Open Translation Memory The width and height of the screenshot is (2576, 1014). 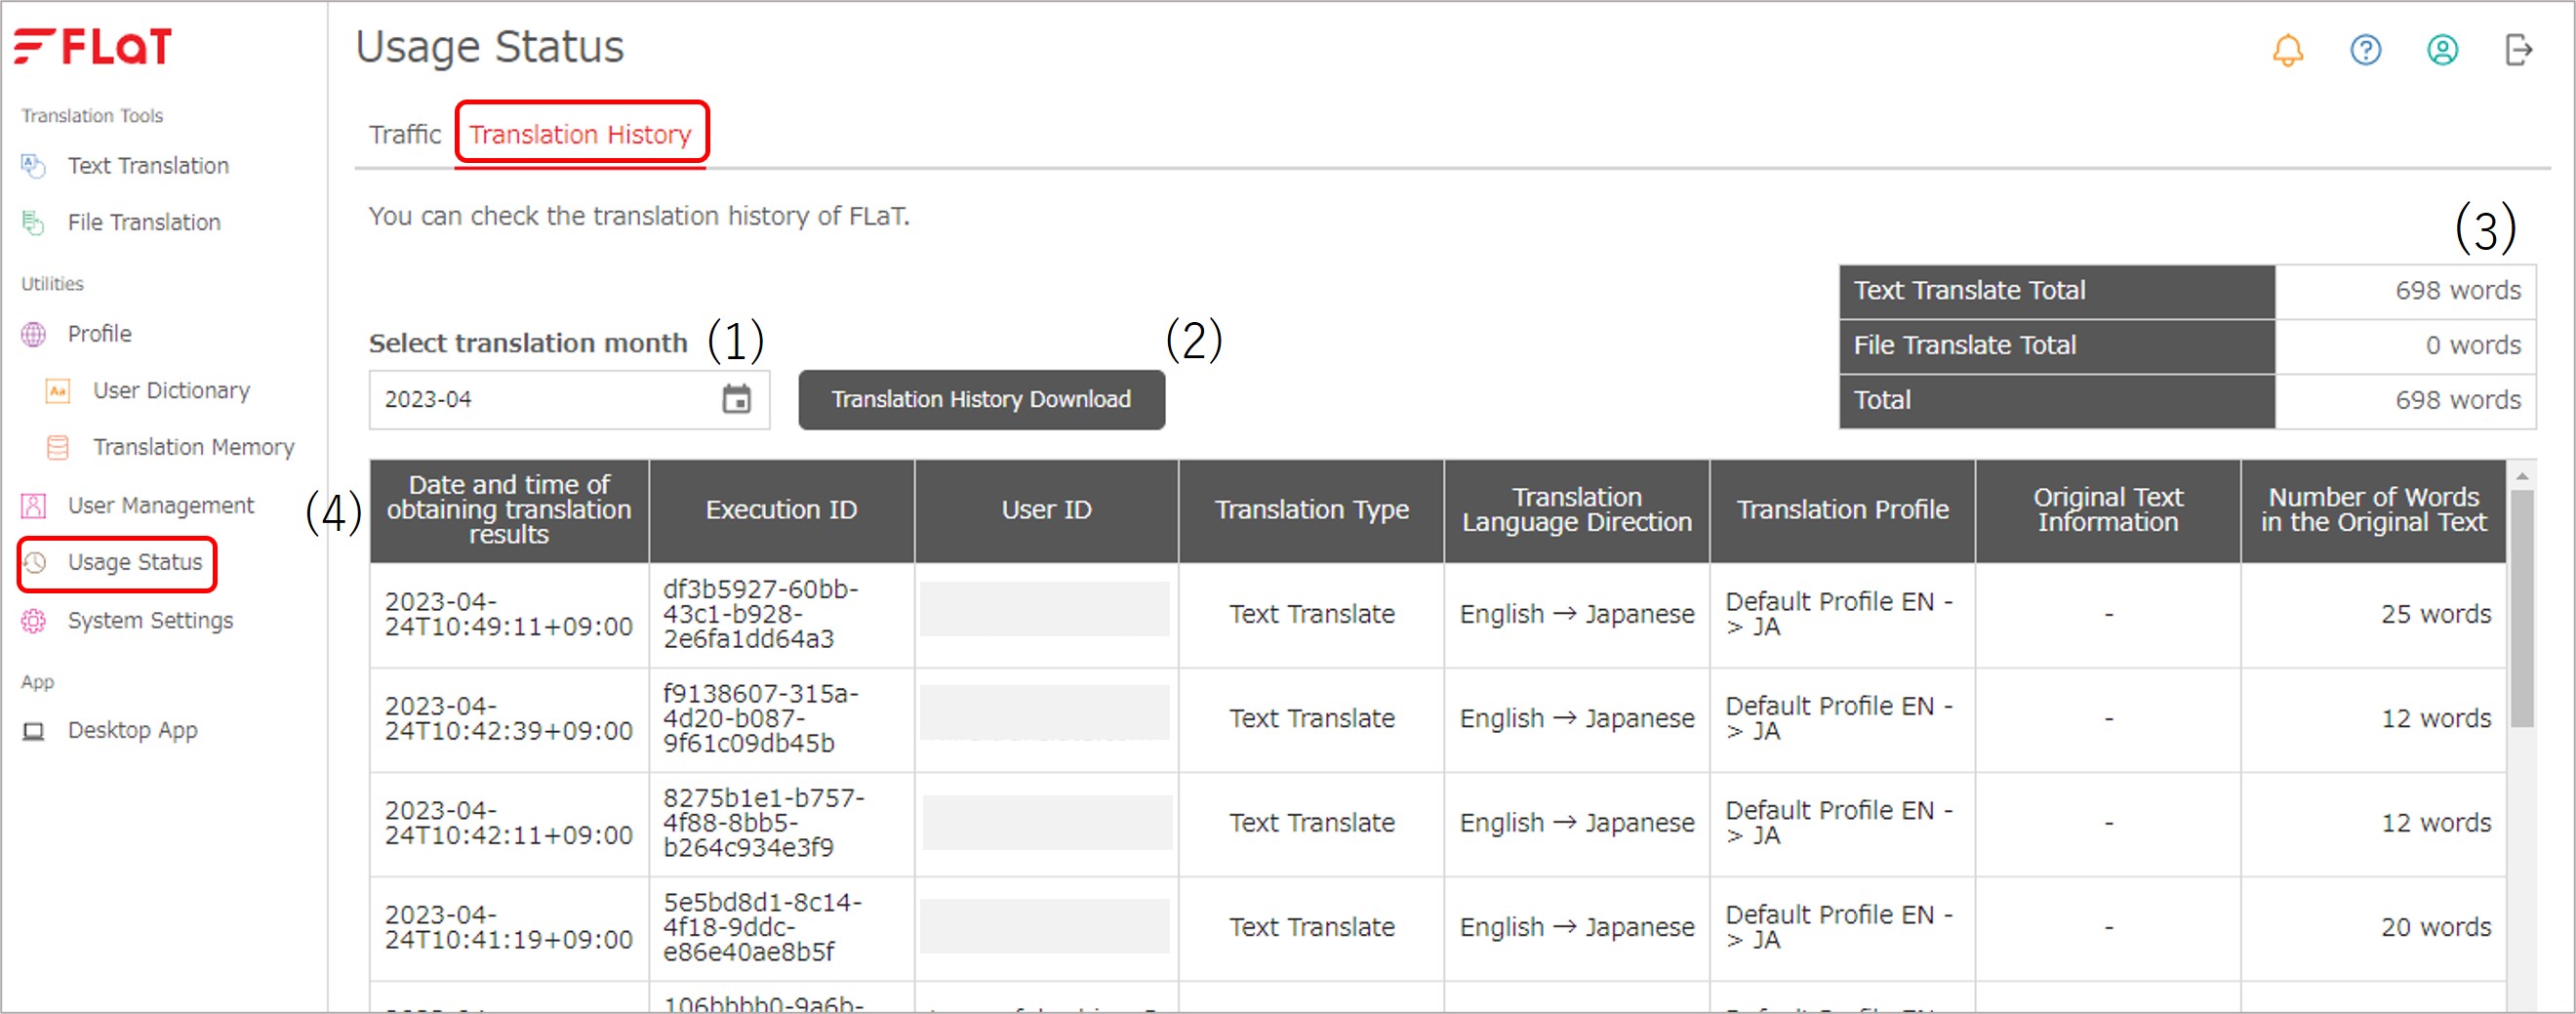click(194, 447)
